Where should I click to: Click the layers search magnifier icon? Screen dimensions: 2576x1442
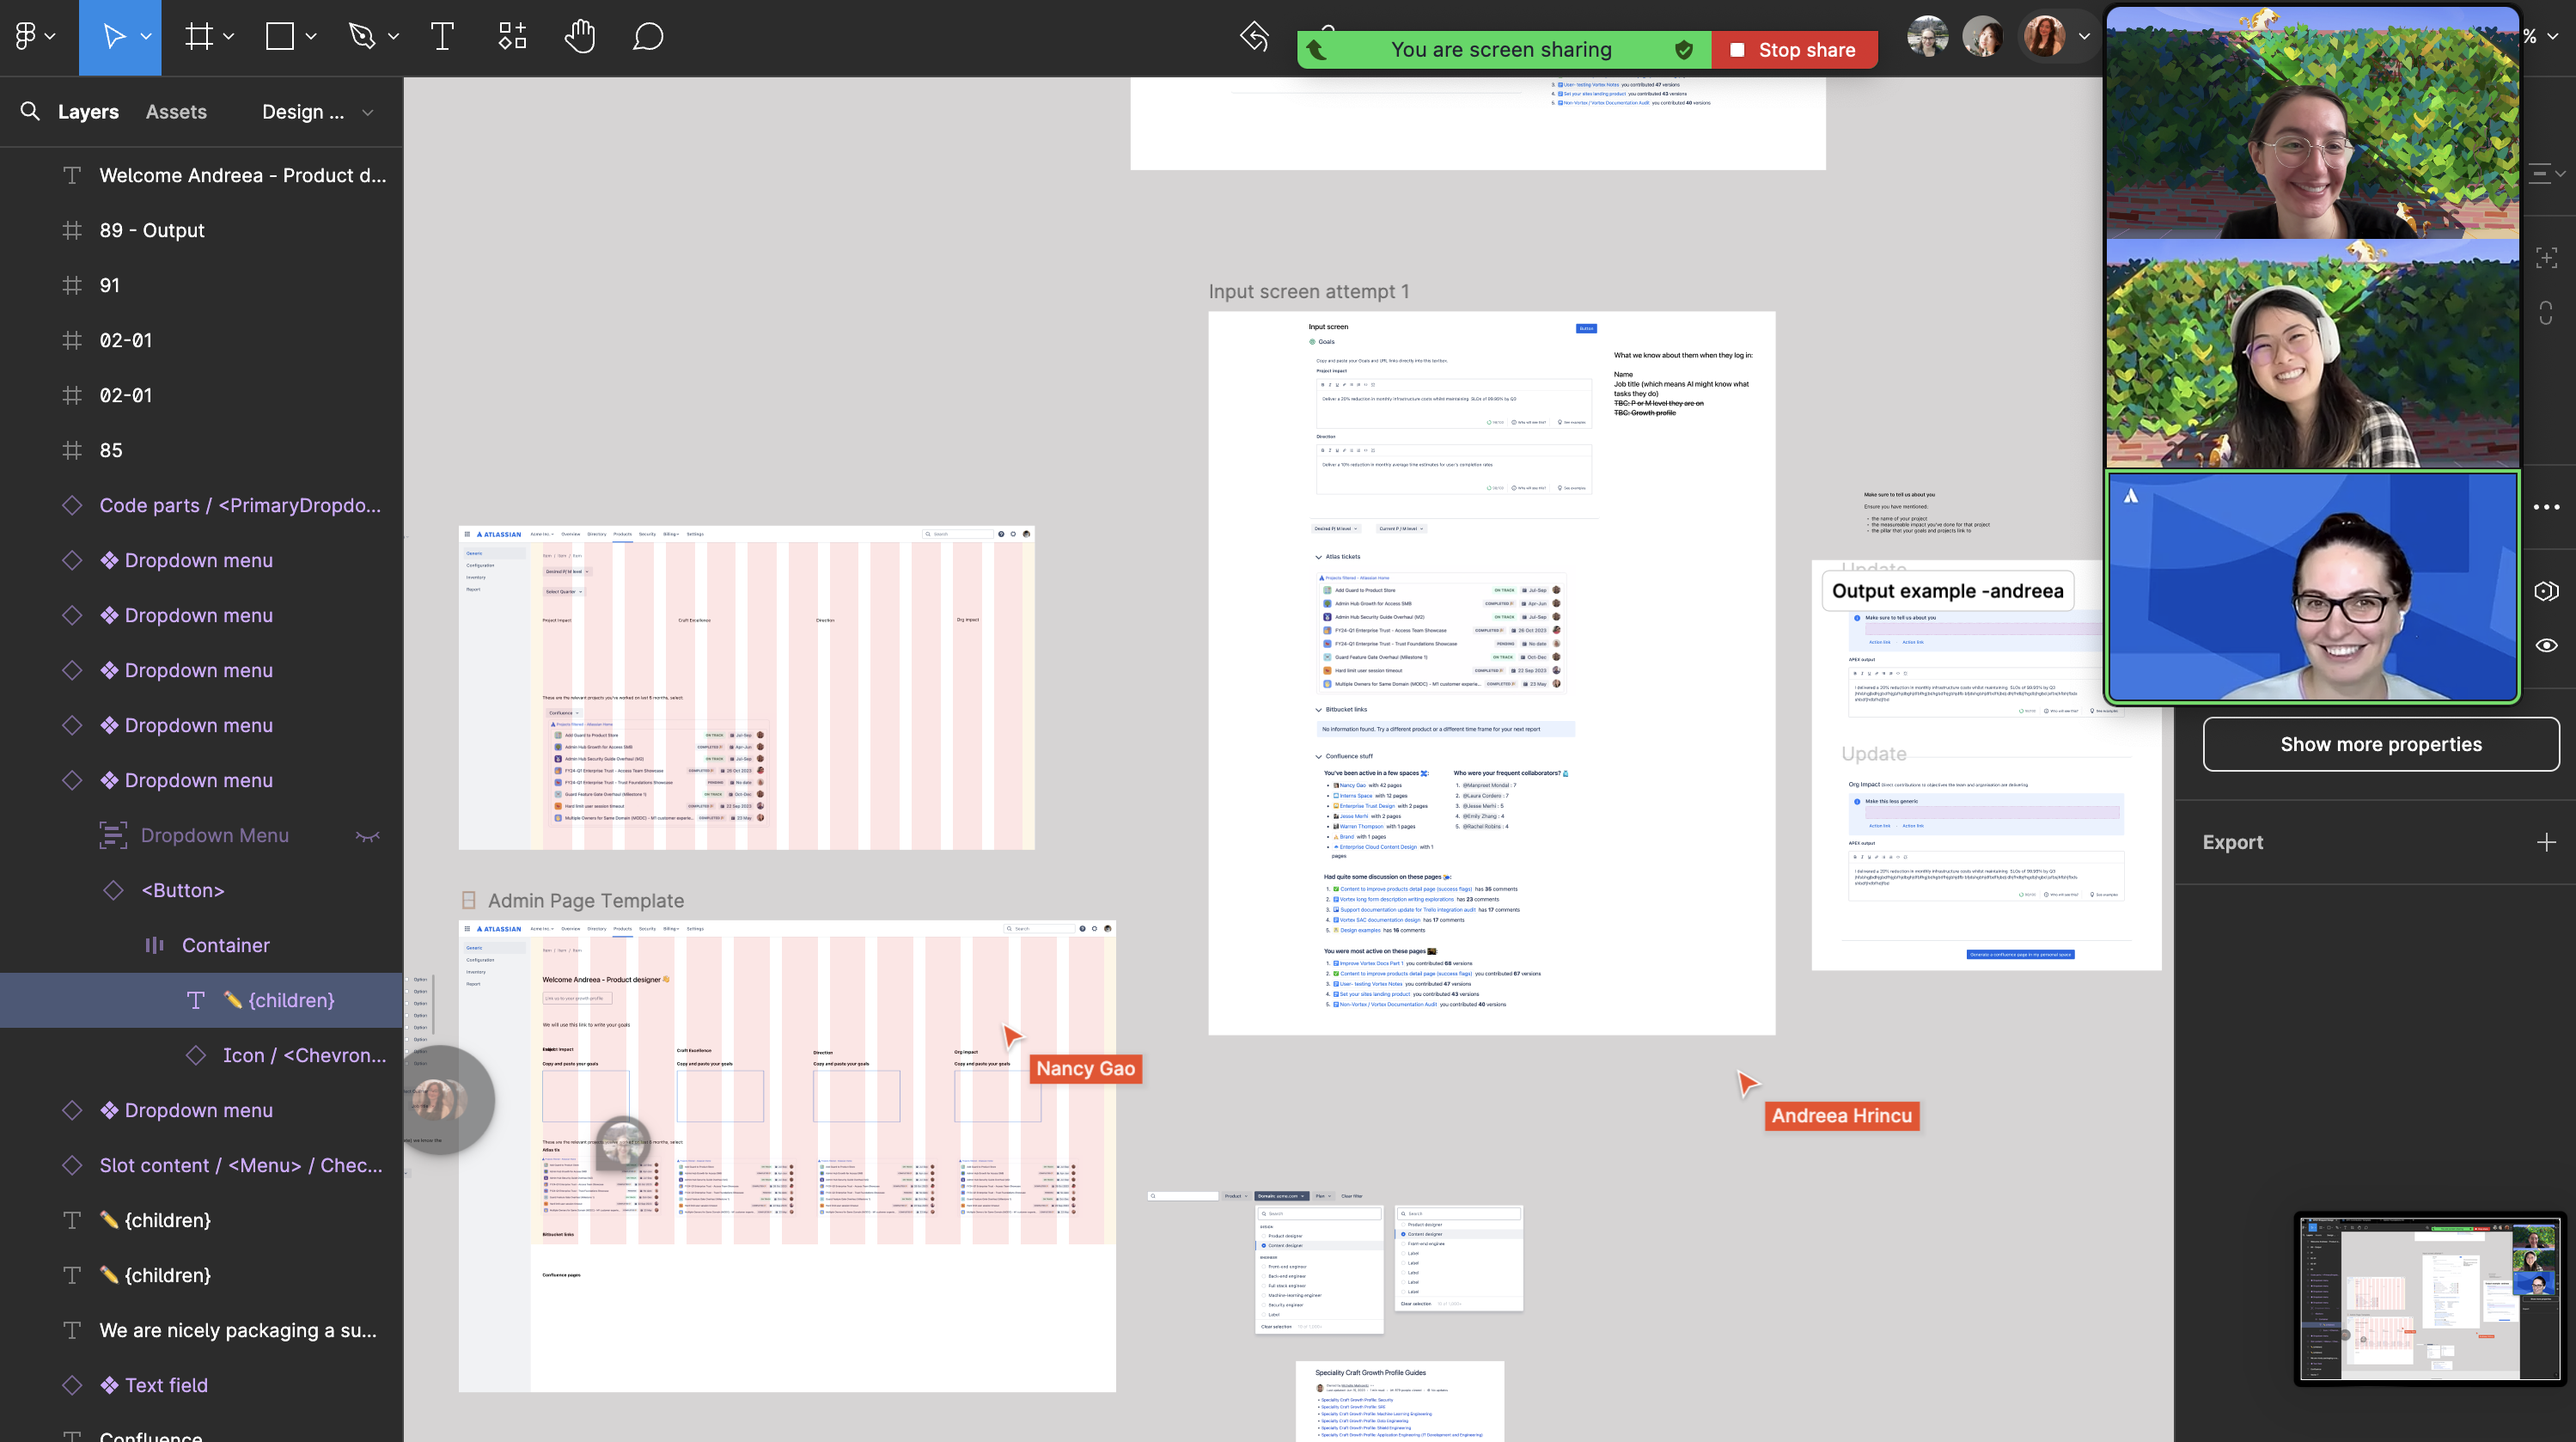click(30, 111)
